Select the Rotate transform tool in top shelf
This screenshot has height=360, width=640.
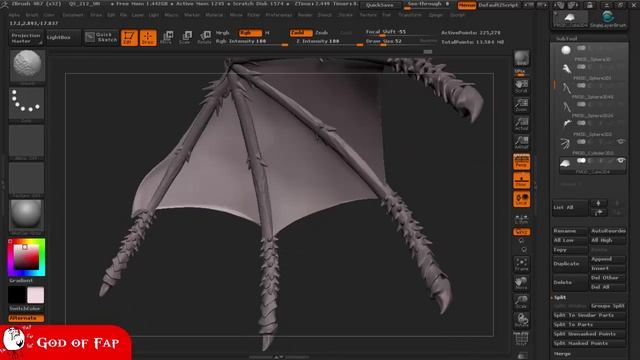(204, 37)
